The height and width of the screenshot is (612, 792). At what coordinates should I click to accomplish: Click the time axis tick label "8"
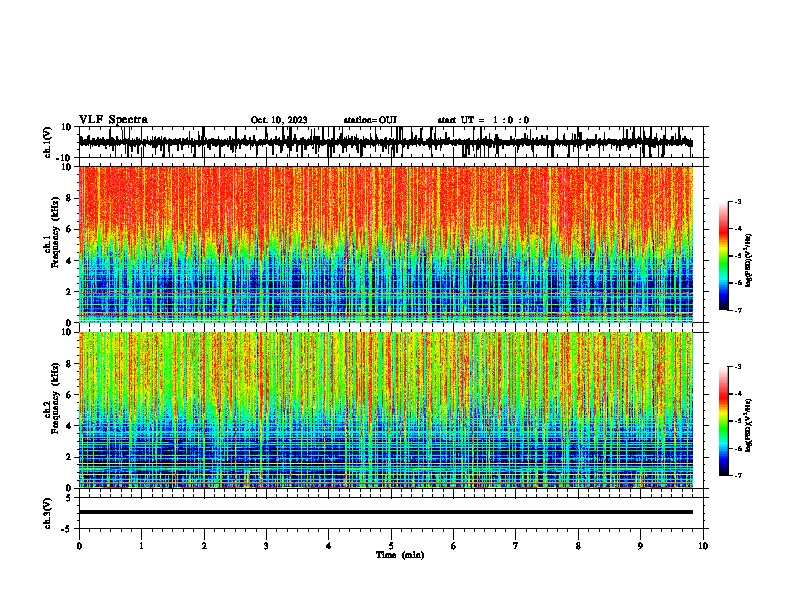tap(578, 546)
